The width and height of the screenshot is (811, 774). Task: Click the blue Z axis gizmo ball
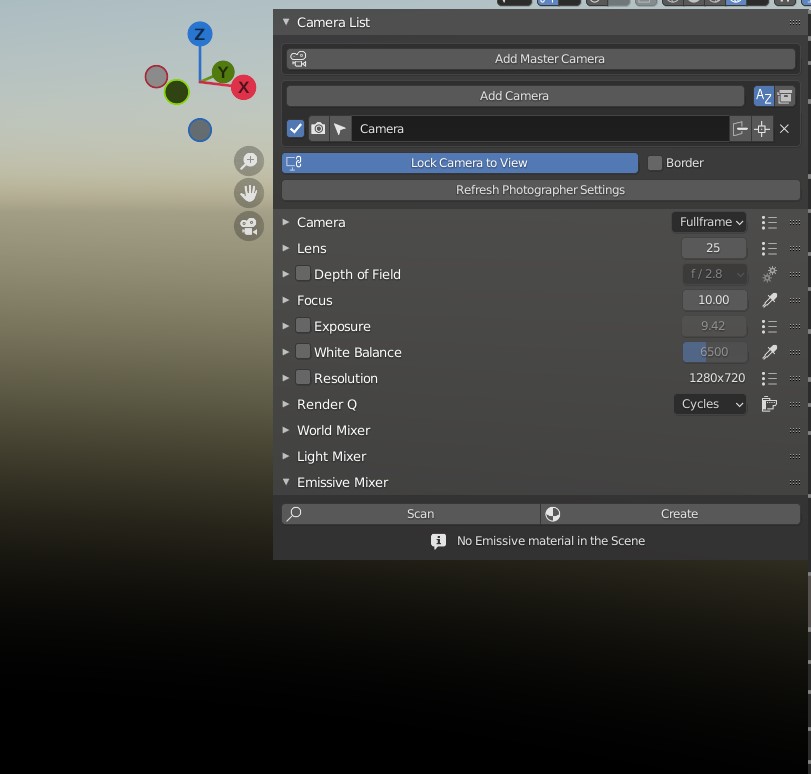(200, 34)
